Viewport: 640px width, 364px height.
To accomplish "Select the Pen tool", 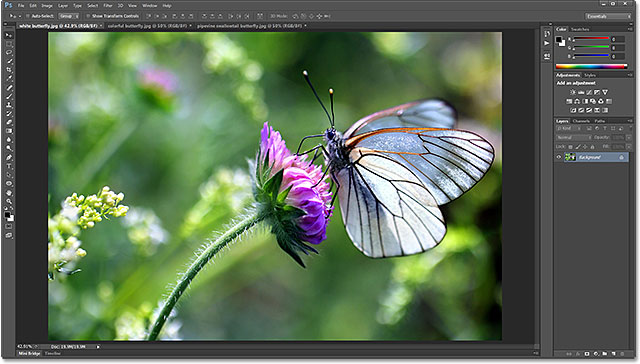I will (9, 158).
